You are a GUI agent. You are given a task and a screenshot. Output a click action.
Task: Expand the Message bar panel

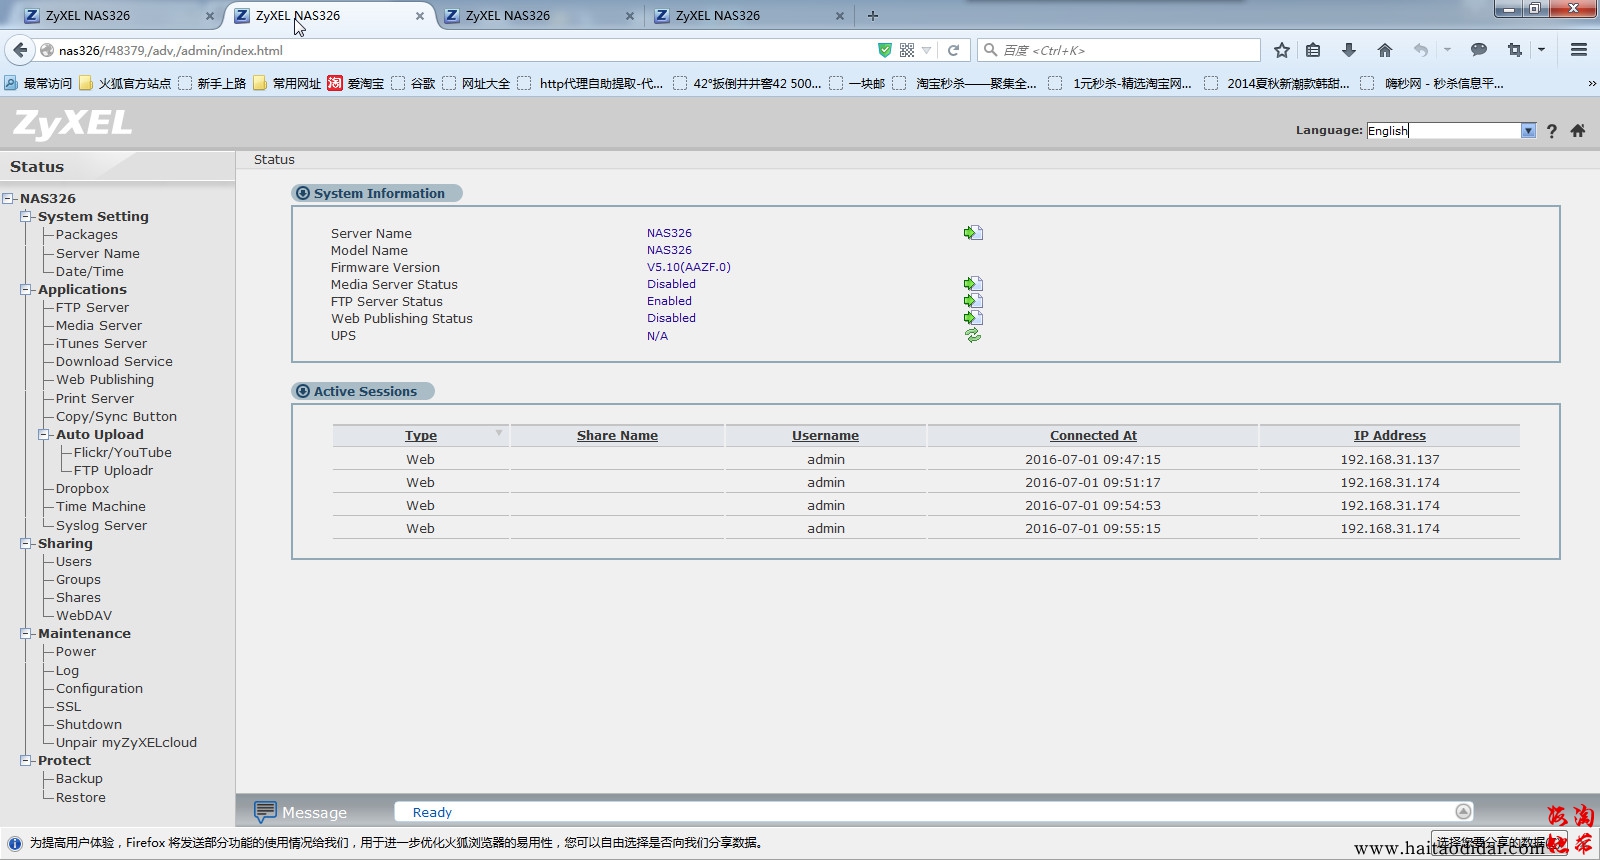[x=1463, y=811]
